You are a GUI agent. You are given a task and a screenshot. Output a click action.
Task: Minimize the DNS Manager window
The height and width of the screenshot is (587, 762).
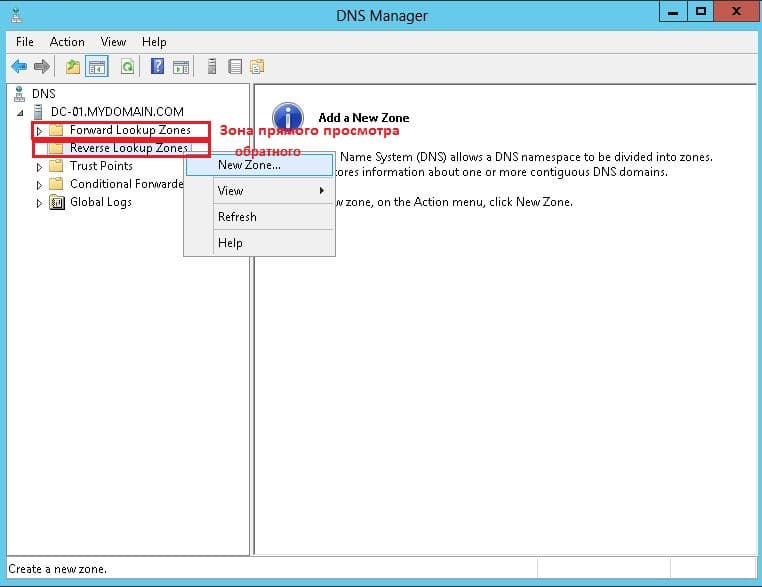pyautogui.click(x=673, y=12)
